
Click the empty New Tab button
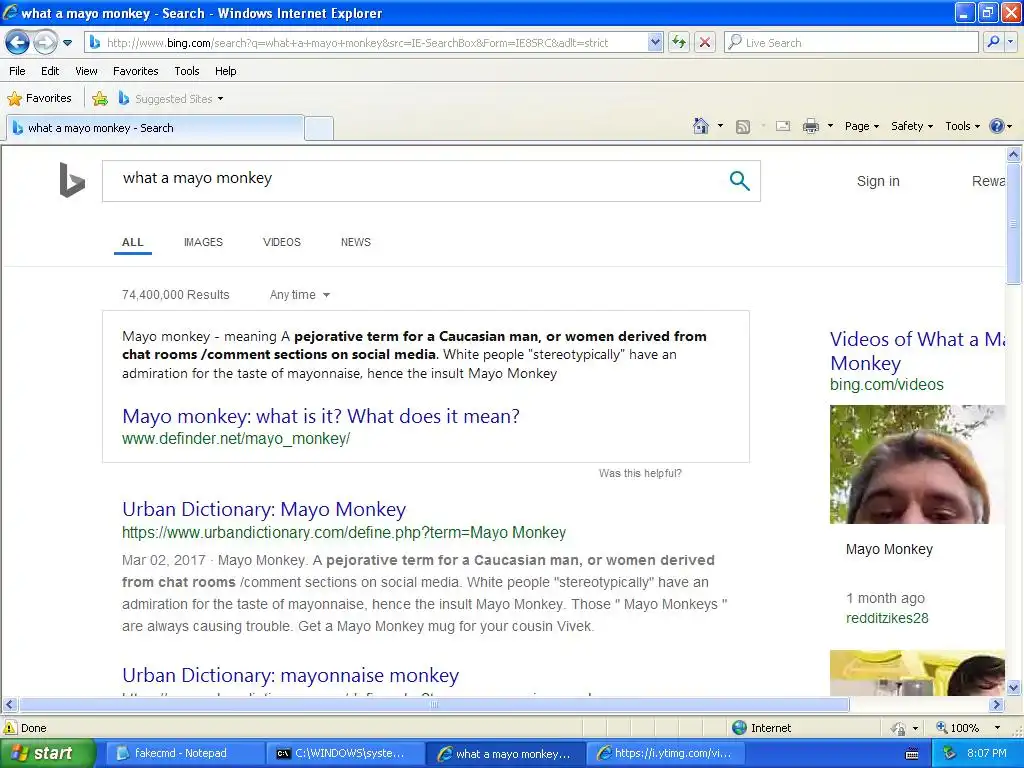[319, 129]
